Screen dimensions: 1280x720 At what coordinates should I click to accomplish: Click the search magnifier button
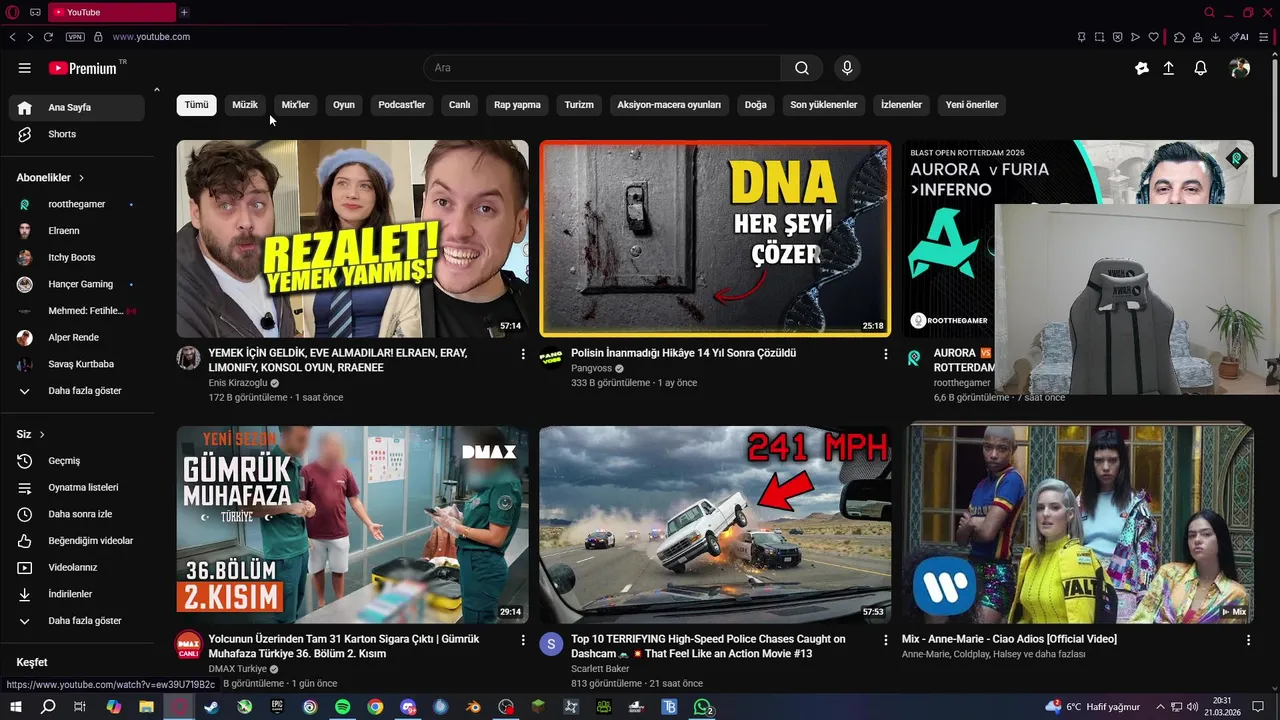(802, 68)
